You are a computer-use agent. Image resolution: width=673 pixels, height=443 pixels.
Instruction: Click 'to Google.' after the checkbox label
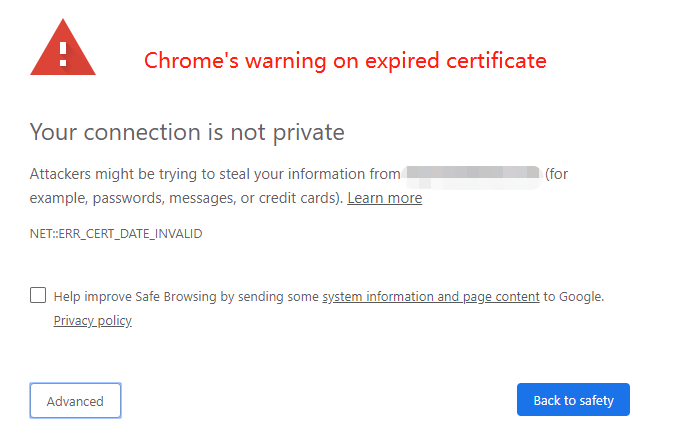[x=574, y=296]
